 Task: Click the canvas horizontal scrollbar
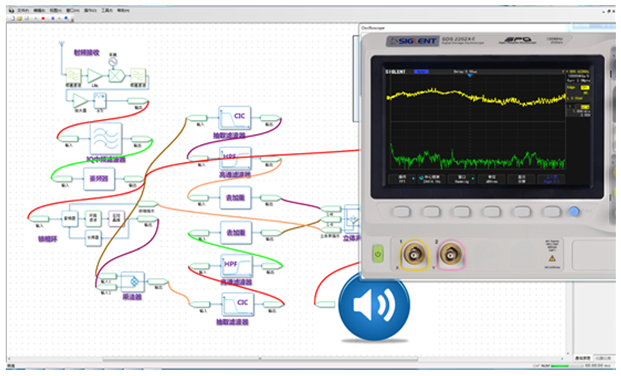click(260, 359)
